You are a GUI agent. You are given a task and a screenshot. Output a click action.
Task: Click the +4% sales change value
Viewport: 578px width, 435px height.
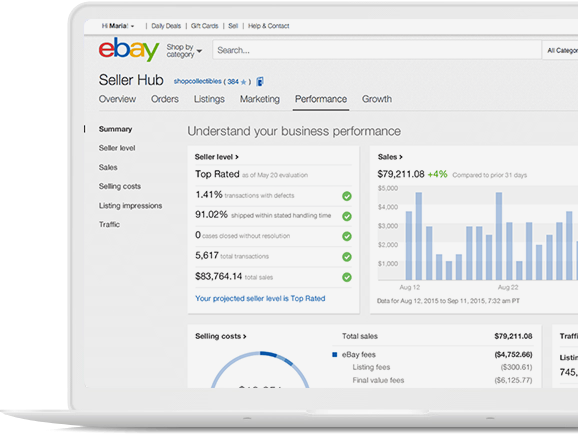click(437, 174)
